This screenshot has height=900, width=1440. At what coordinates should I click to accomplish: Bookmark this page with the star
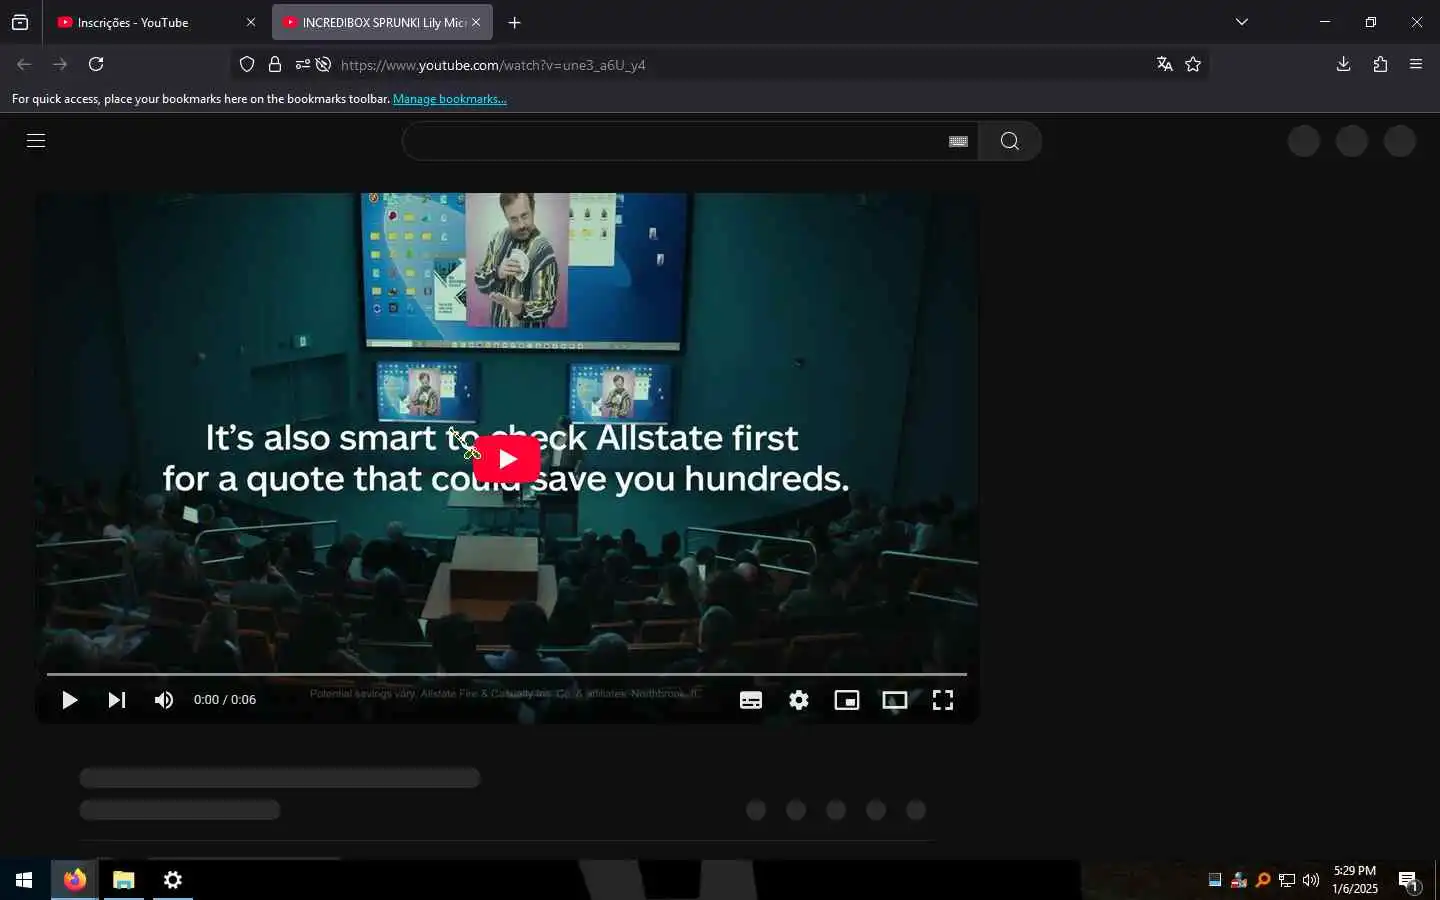[x=1193, y=64]
